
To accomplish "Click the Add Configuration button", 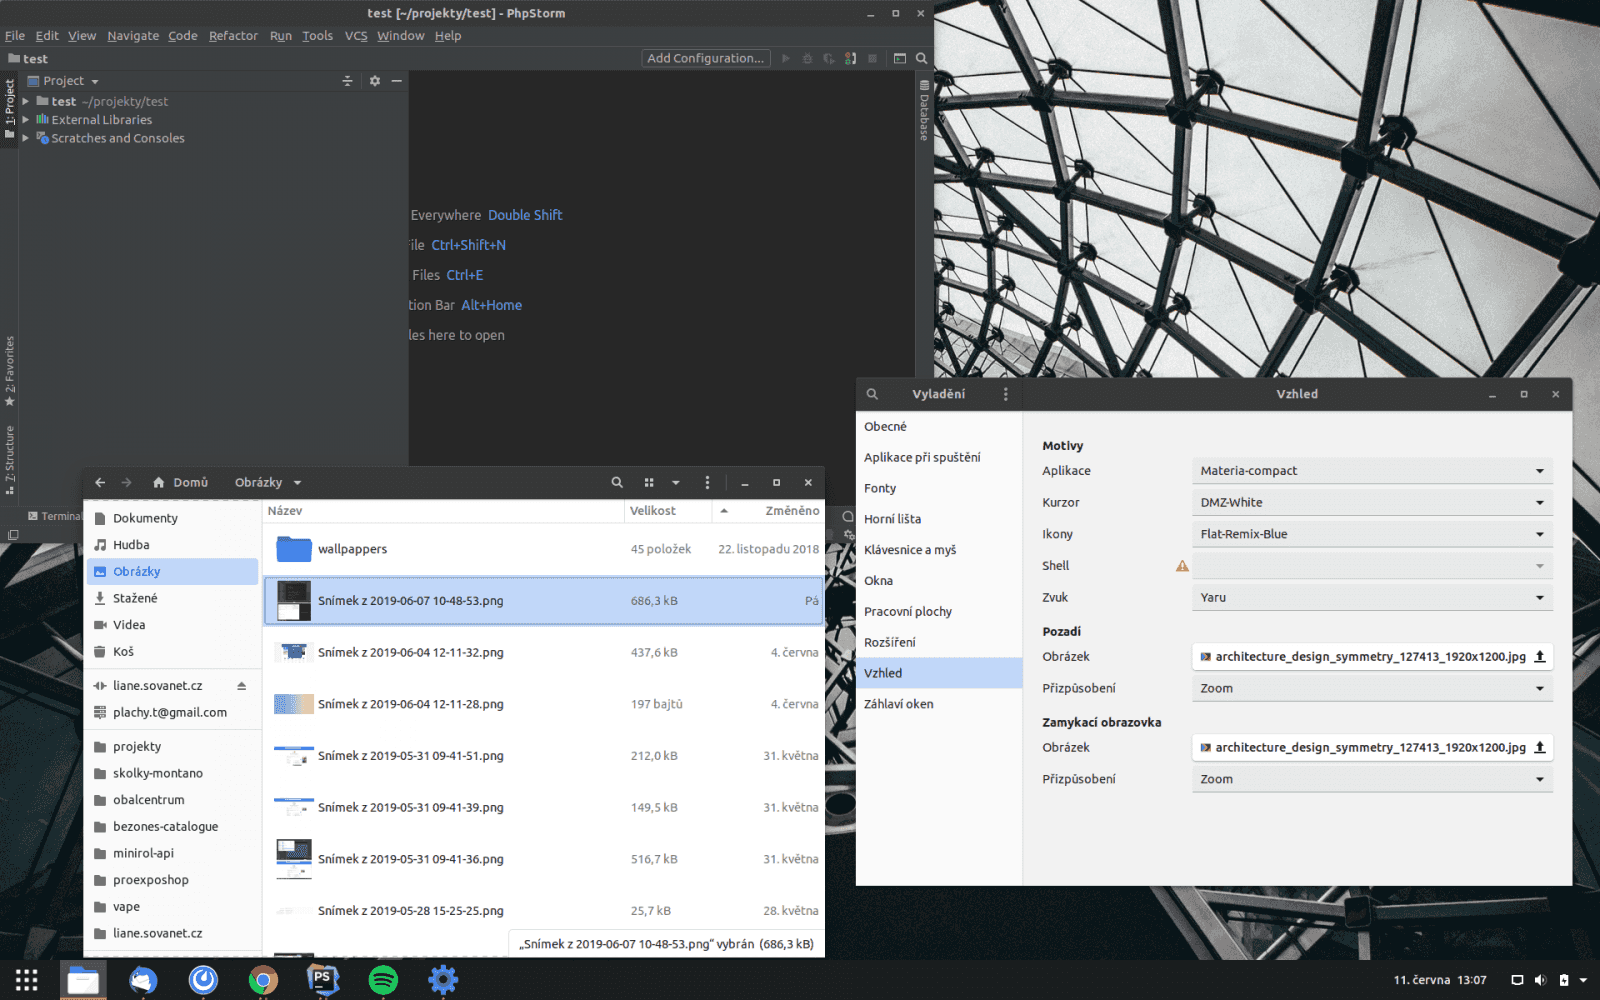I will click(x=705, y=58).
